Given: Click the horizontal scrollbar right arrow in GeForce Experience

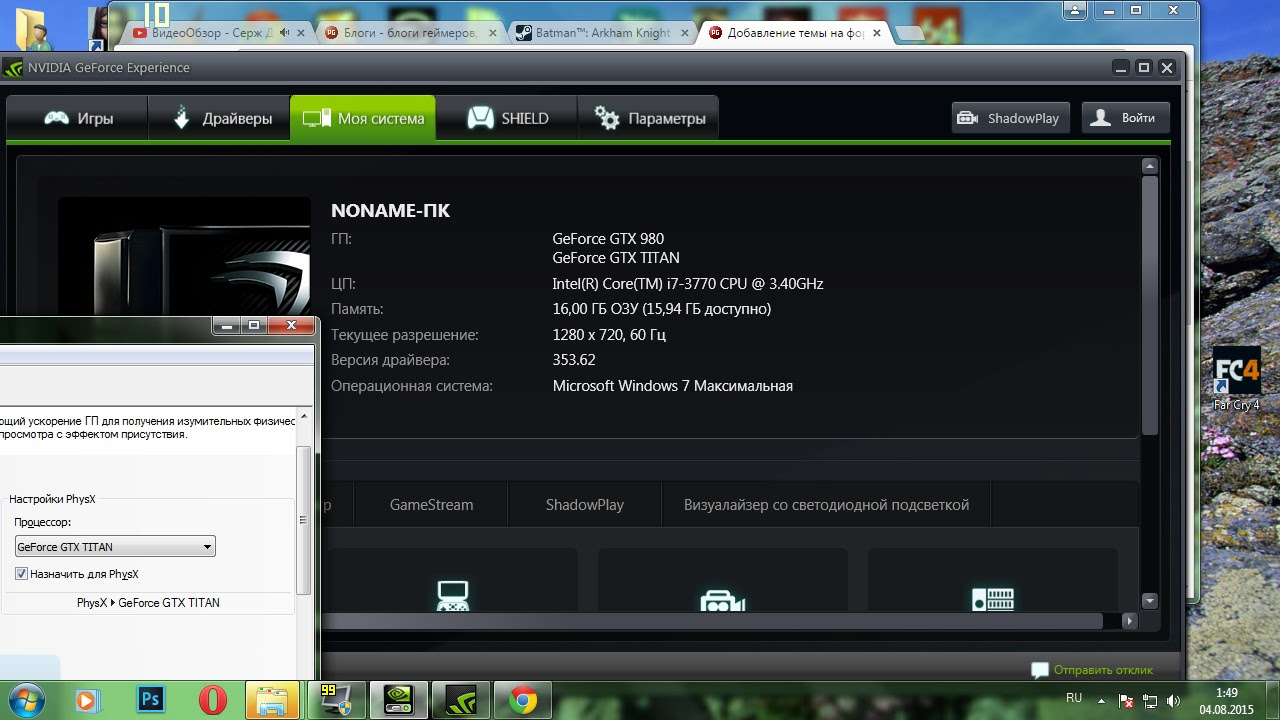Looking at the screenshot, I should tap(1129, 621).
